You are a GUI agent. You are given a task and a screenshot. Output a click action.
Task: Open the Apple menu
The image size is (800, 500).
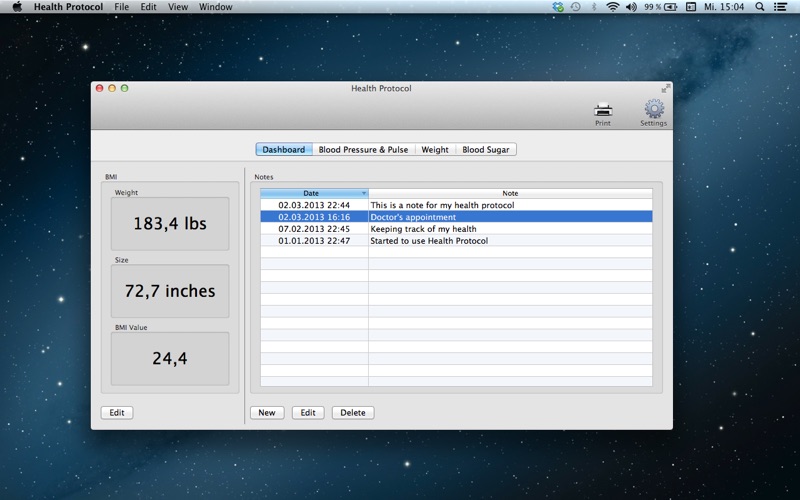[17, 7]
